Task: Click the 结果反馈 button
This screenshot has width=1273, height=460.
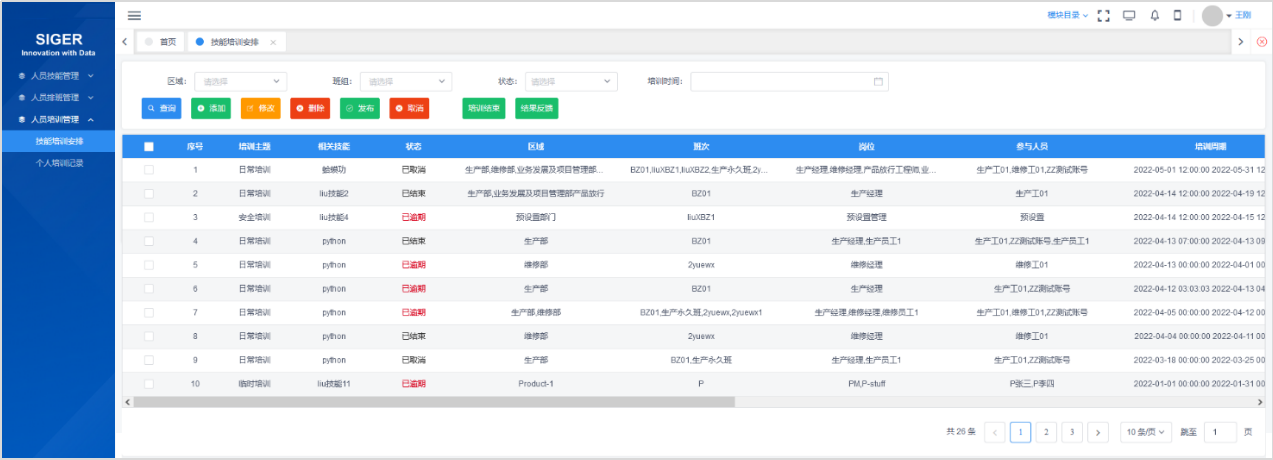Action: tap(537, 108)
